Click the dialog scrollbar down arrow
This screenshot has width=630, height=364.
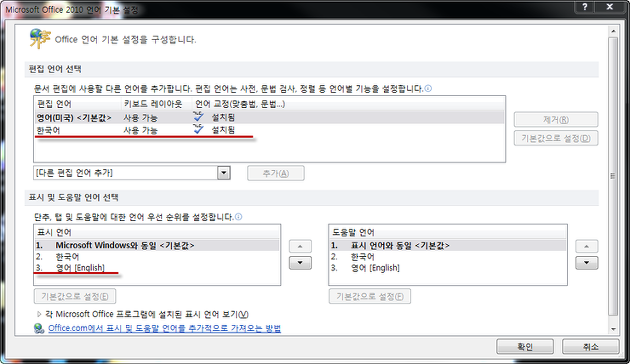click(613, 329)
